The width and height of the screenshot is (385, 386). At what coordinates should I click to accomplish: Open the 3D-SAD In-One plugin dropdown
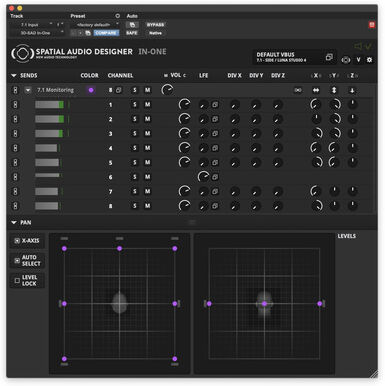click(x=38, y=33)
